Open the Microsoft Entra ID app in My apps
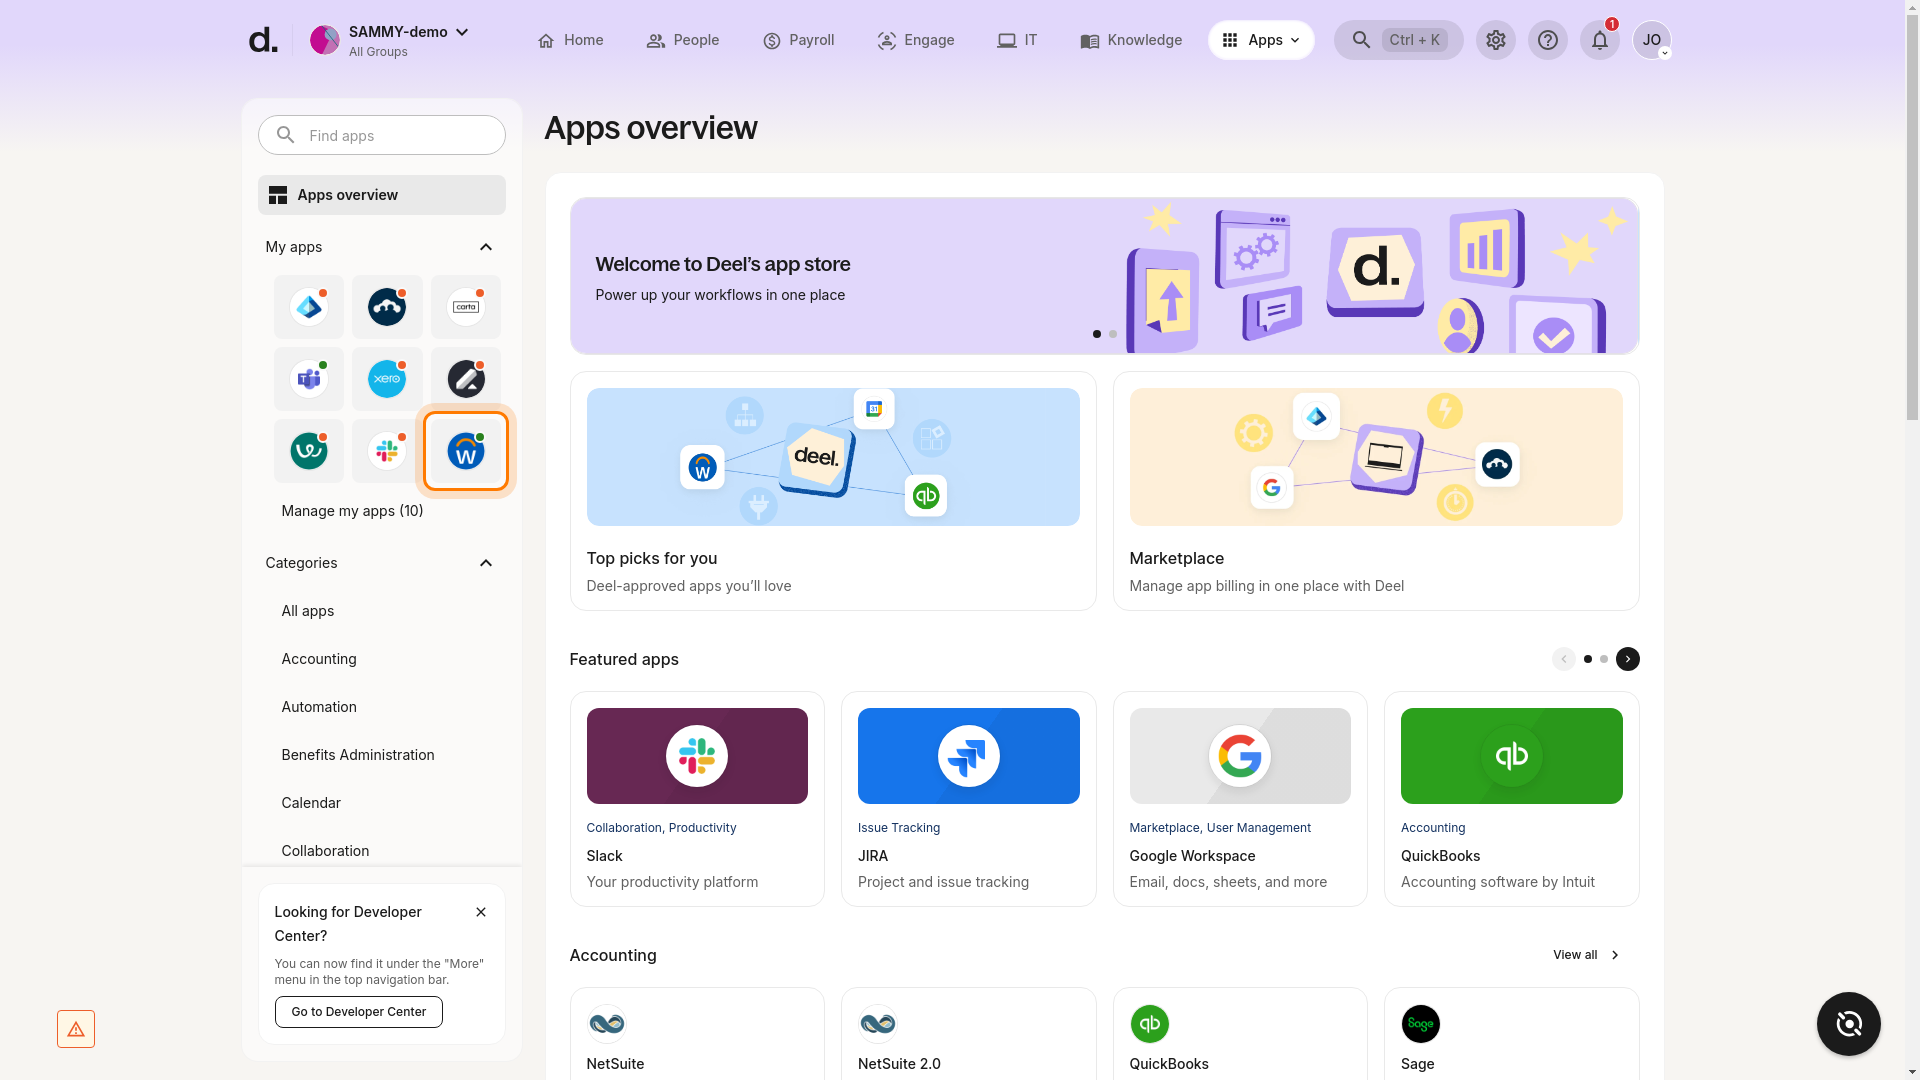The height and width of the screenshot is (1080, 1920). click(x=309, y=307)
